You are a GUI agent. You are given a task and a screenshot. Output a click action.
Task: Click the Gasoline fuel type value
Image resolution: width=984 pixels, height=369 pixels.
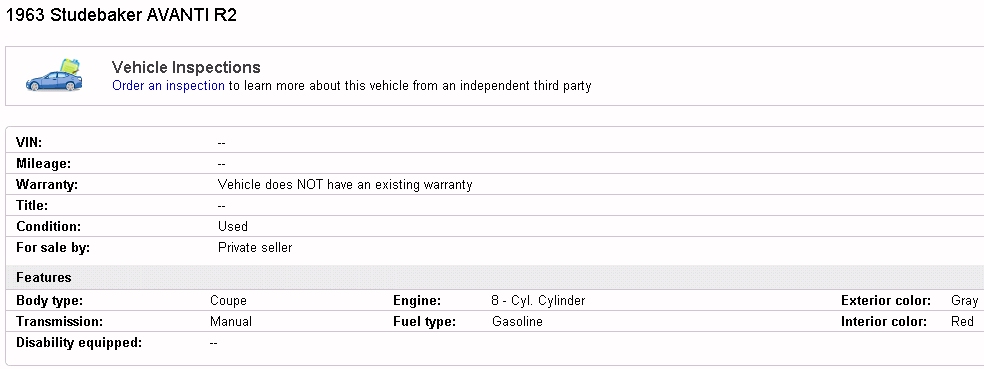tap(518, 322)
